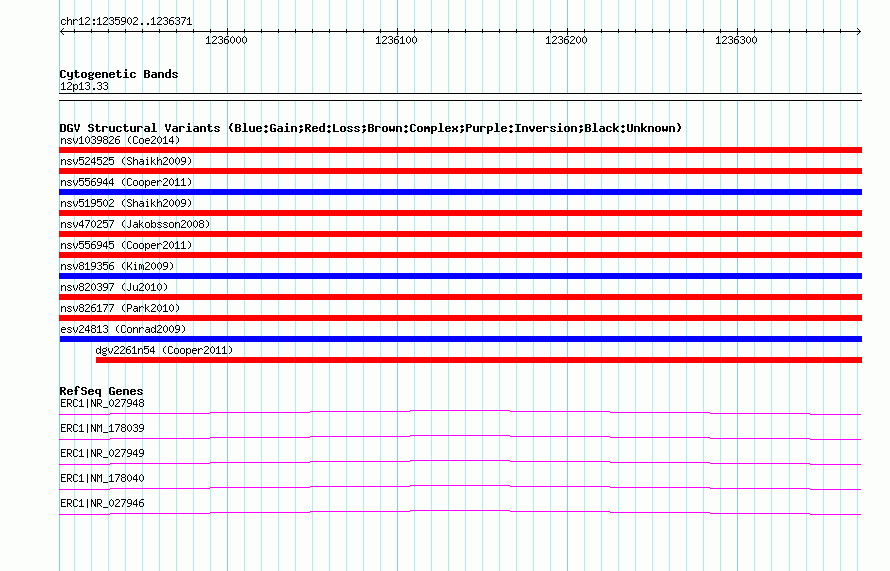Select the blue bar under esv24813
890x571 pixels.
pyautogui.click(x=460, y=339)
